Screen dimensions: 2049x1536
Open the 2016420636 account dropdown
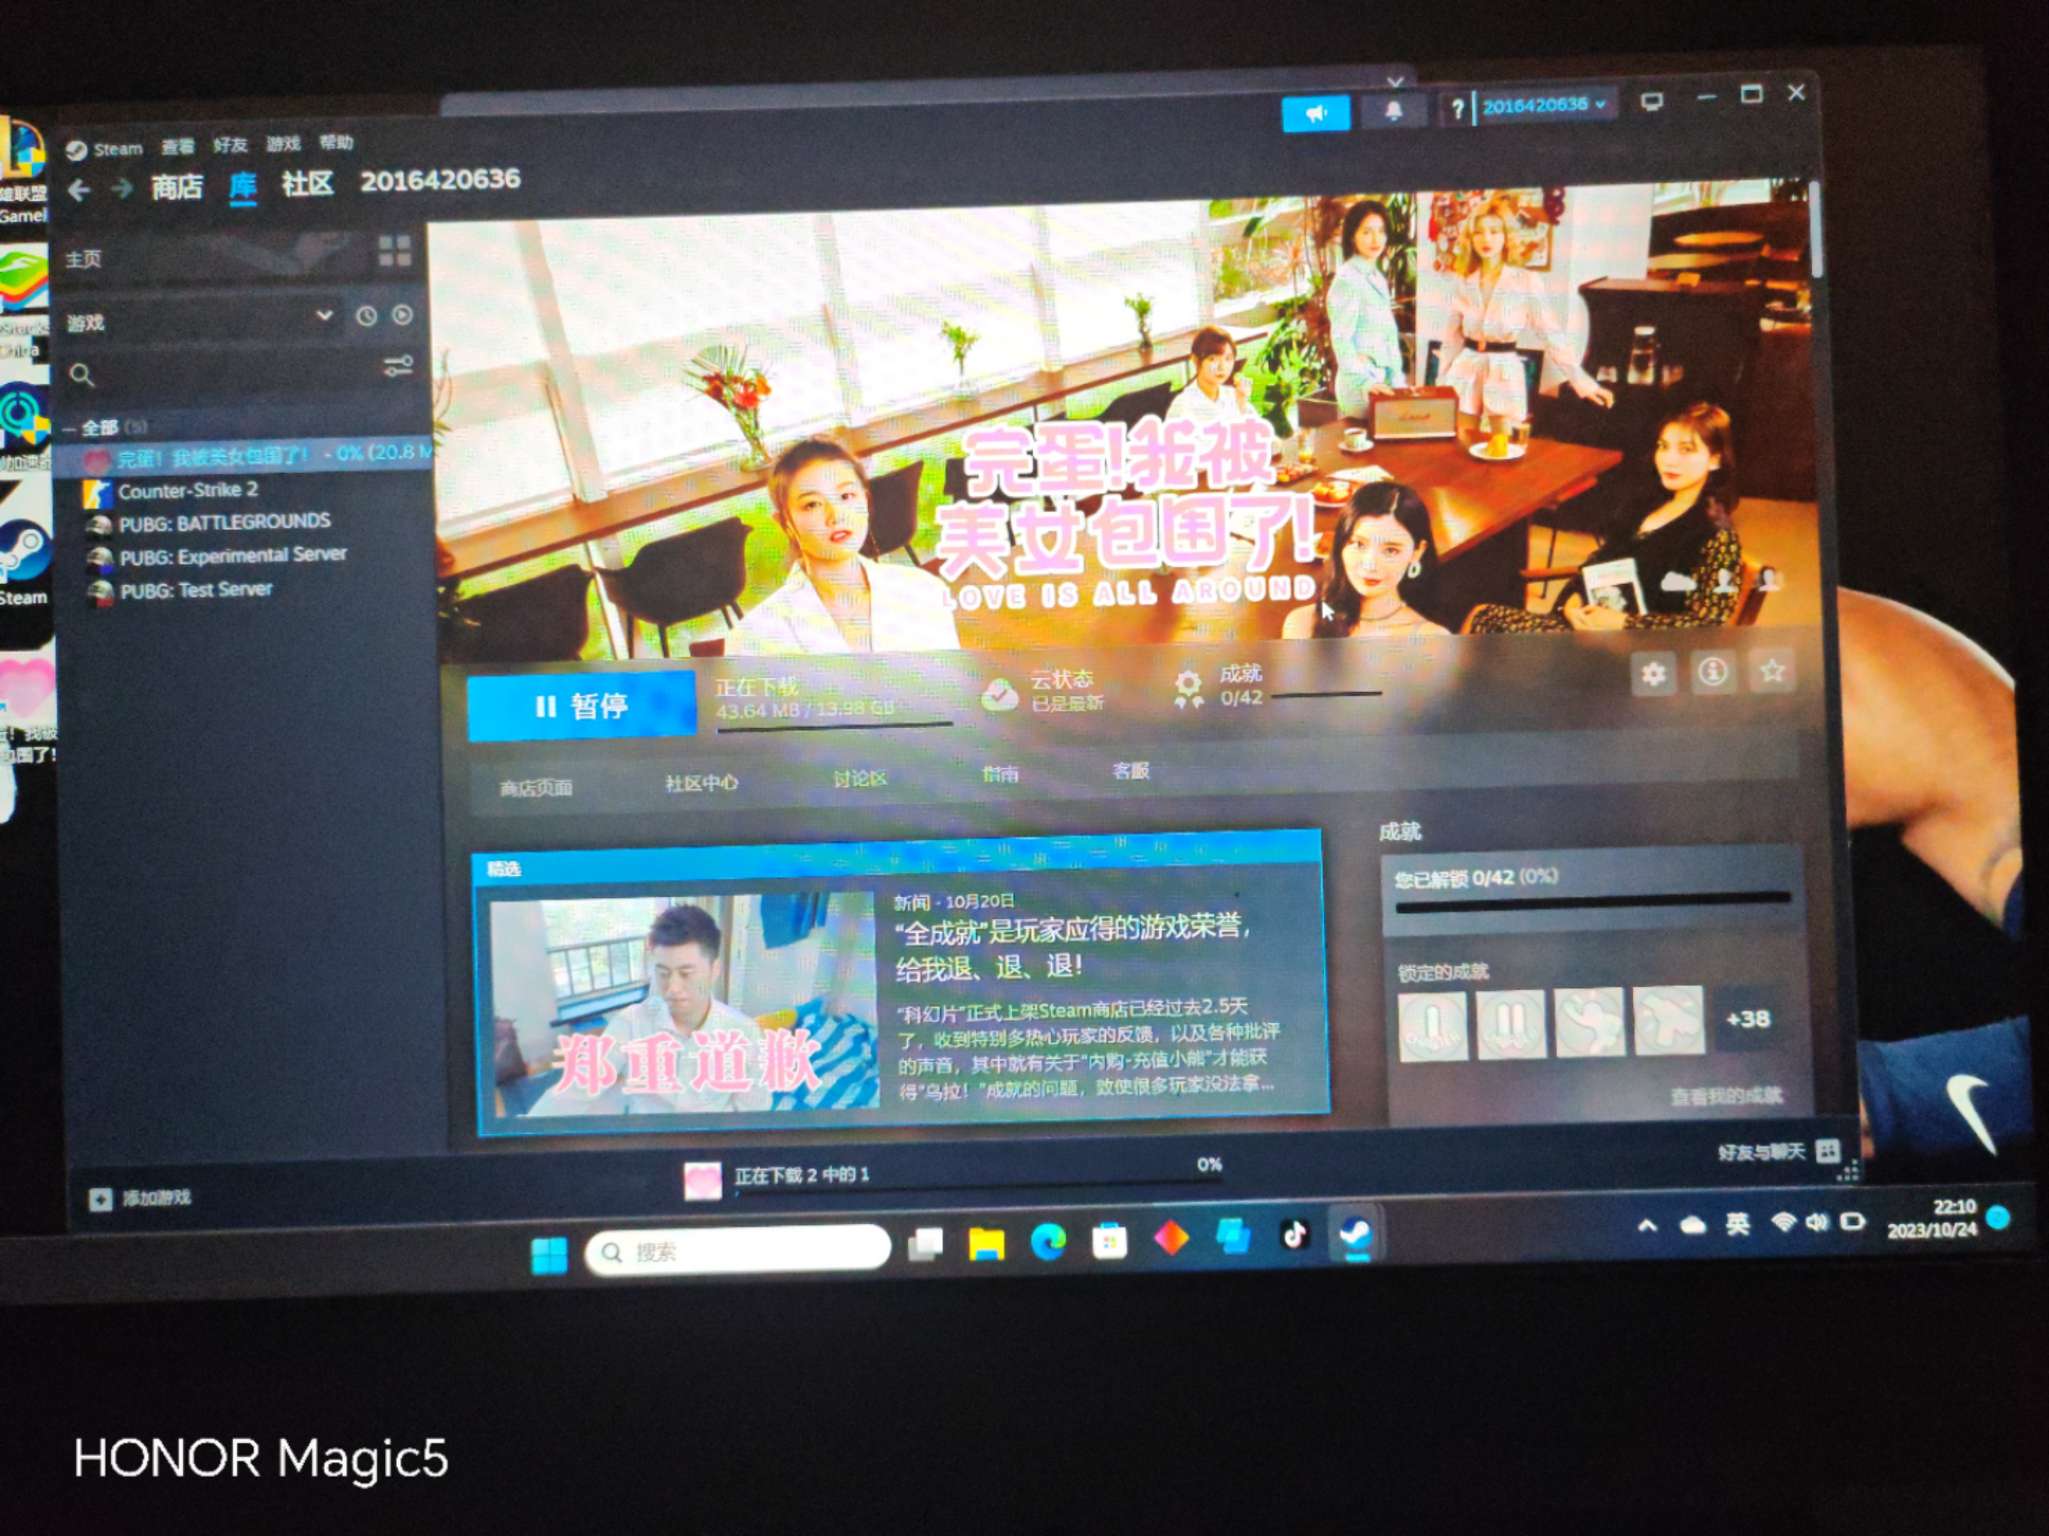pyautogui.click(x=1546, y=105)
